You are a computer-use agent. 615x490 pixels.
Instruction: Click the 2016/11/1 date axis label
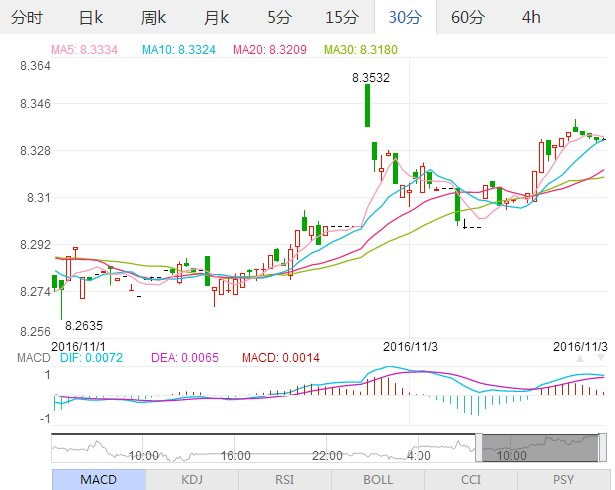[x=78, y=346]
